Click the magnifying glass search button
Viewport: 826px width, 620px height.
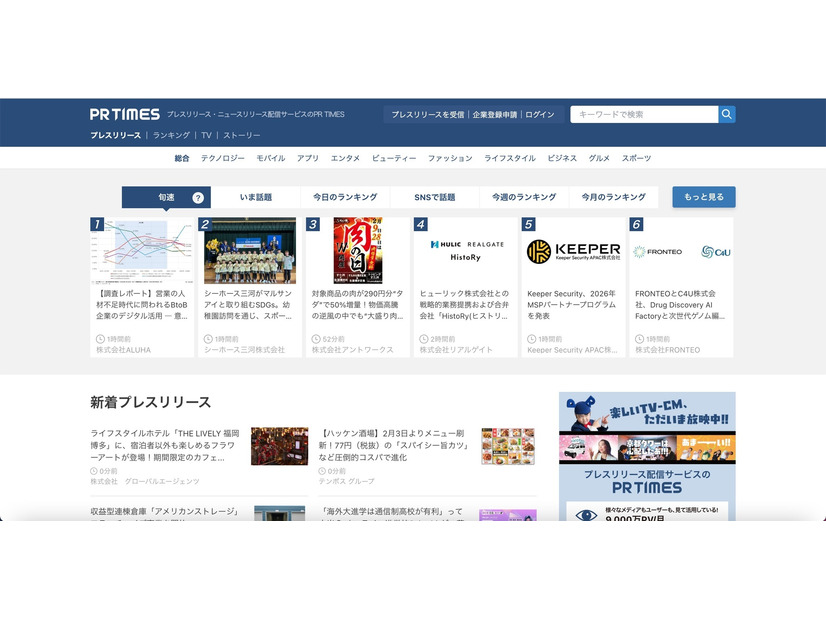tap(727, 114)
